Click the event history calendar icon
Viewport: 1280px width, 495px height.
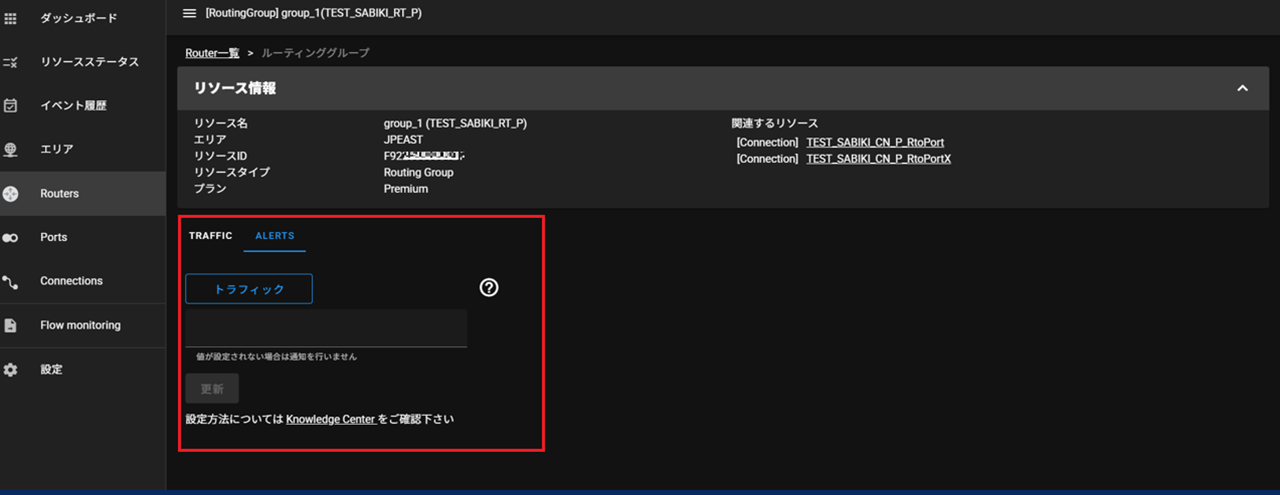11,106
